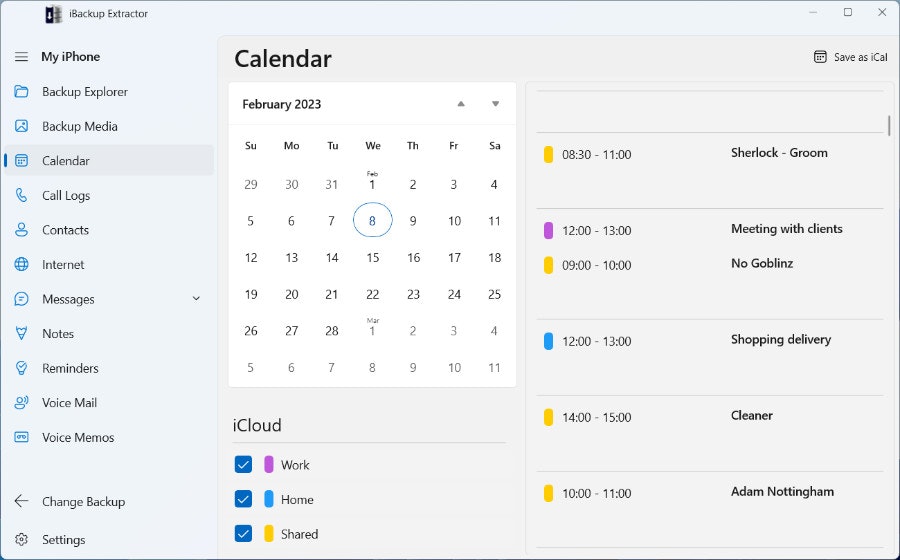
Task: Click the Messages chat bubble icon
Action: 21,299
